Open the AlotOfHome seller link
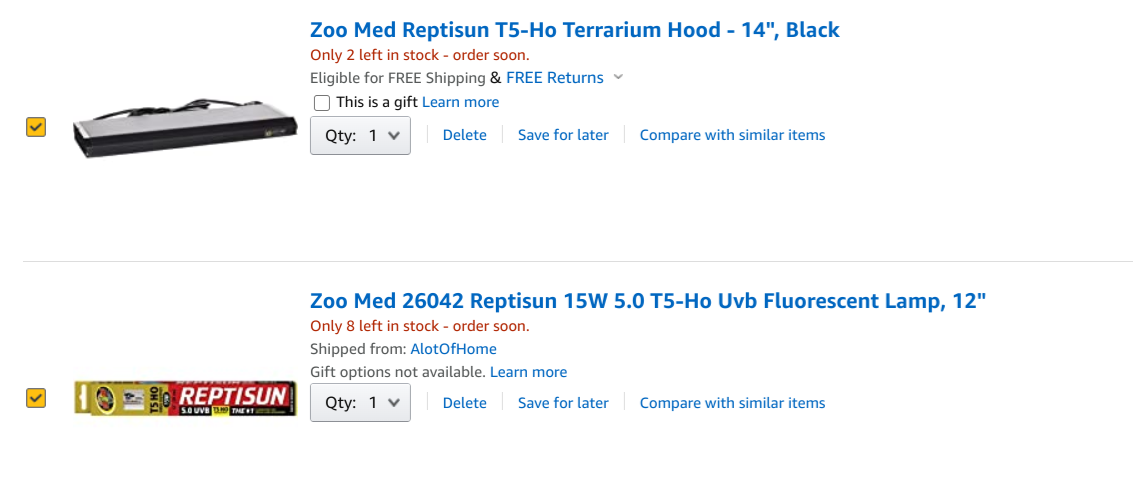 (x=453, y=349)
